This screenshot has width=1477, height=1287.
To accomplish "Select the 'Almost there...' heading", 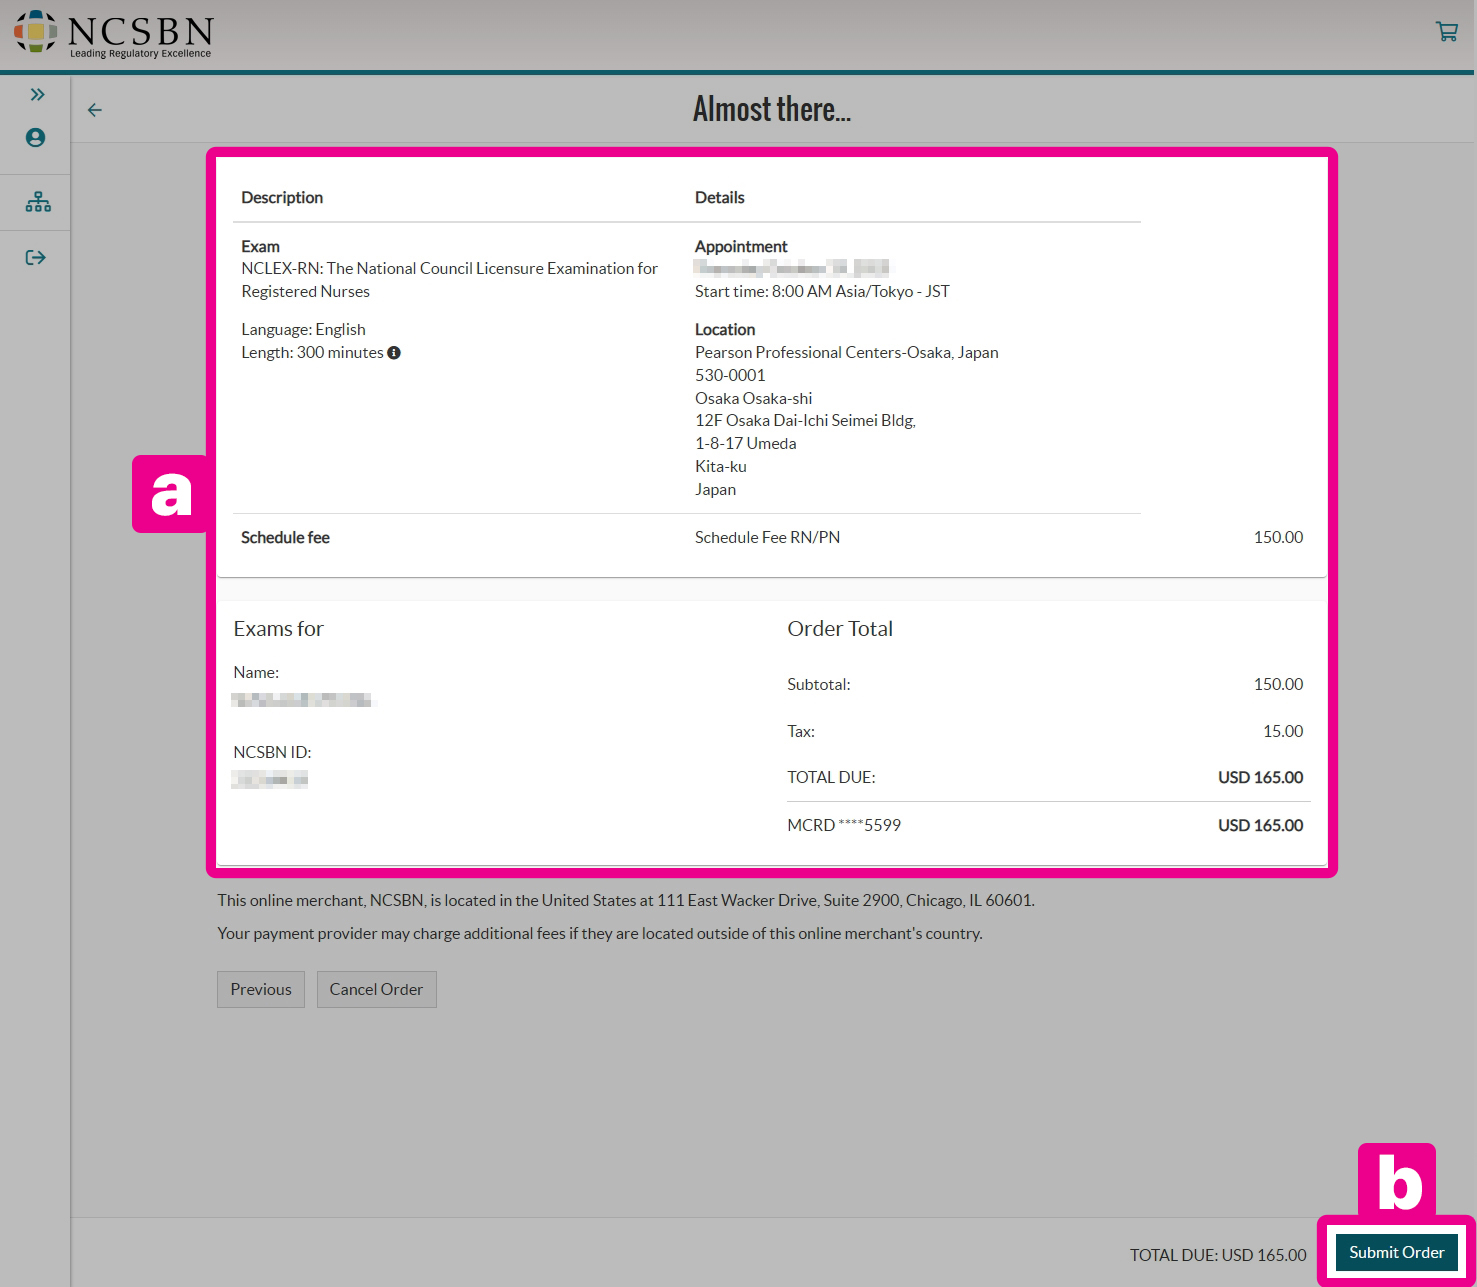I will coord(772,109).
